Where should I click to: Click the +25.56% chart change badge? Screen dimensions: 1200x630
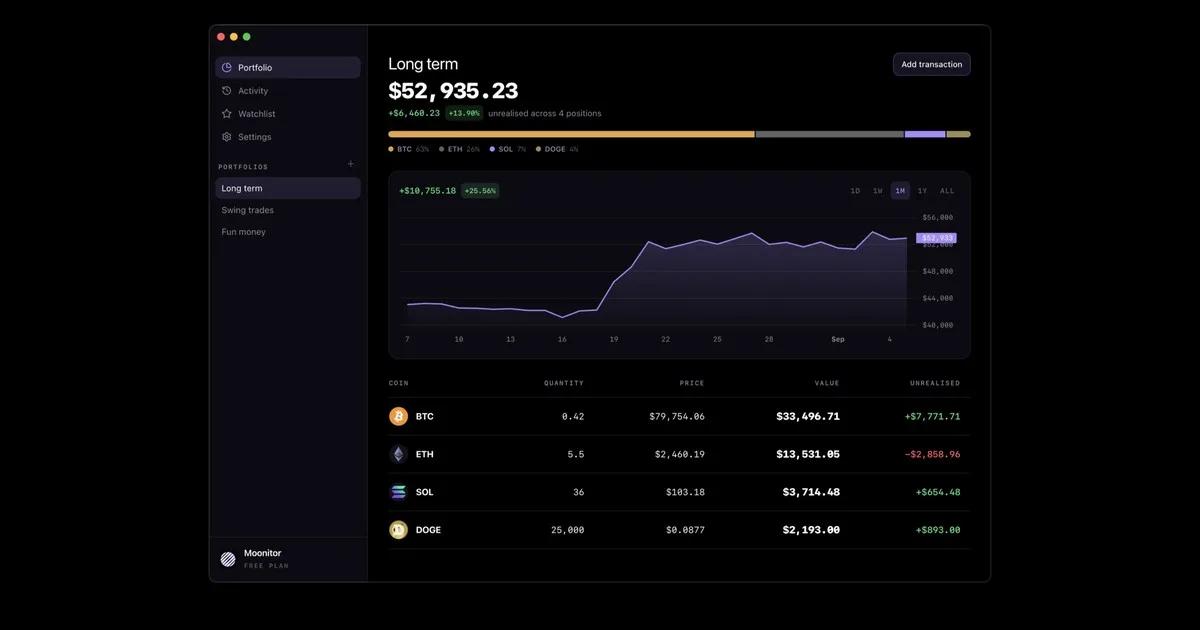click(480, 191)
